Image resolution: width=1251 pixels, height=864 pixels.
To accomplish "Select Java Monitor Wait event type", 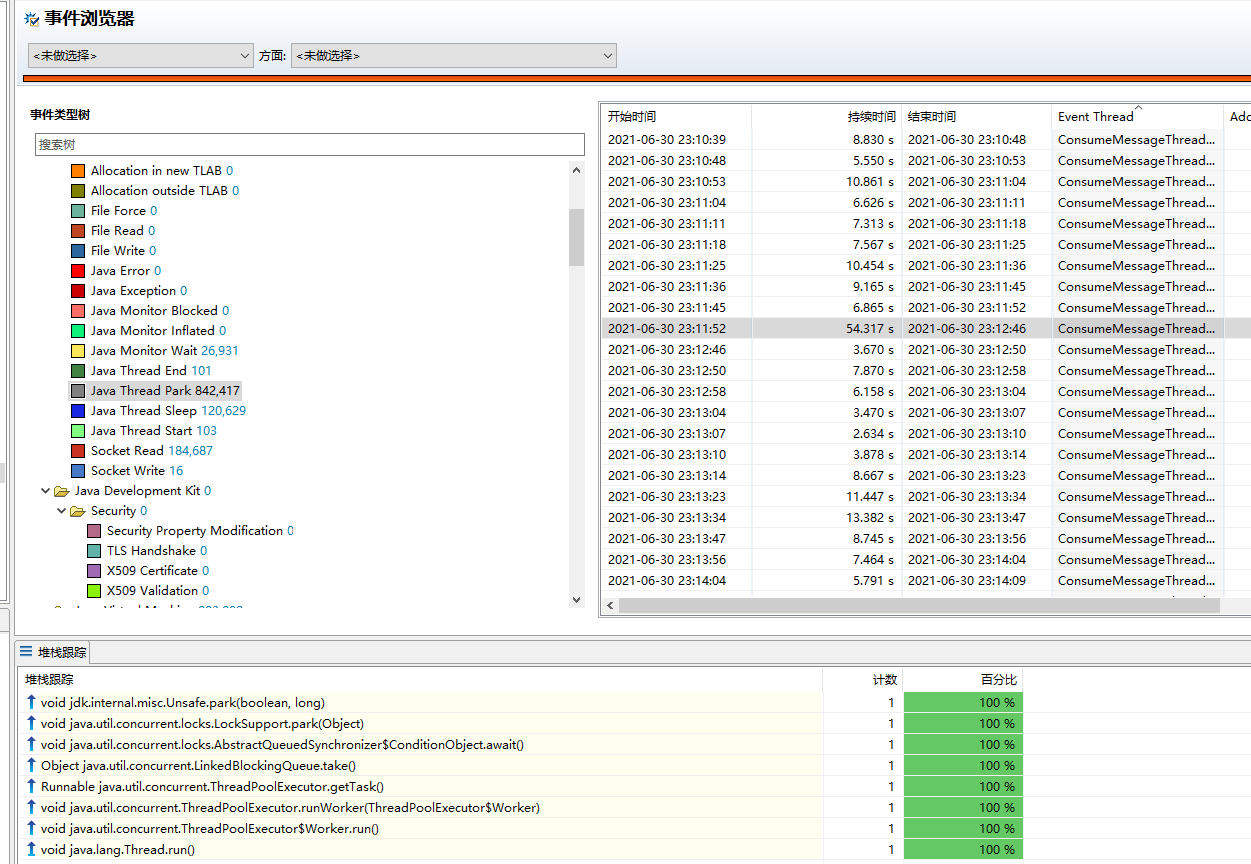I will click(143, 351).
